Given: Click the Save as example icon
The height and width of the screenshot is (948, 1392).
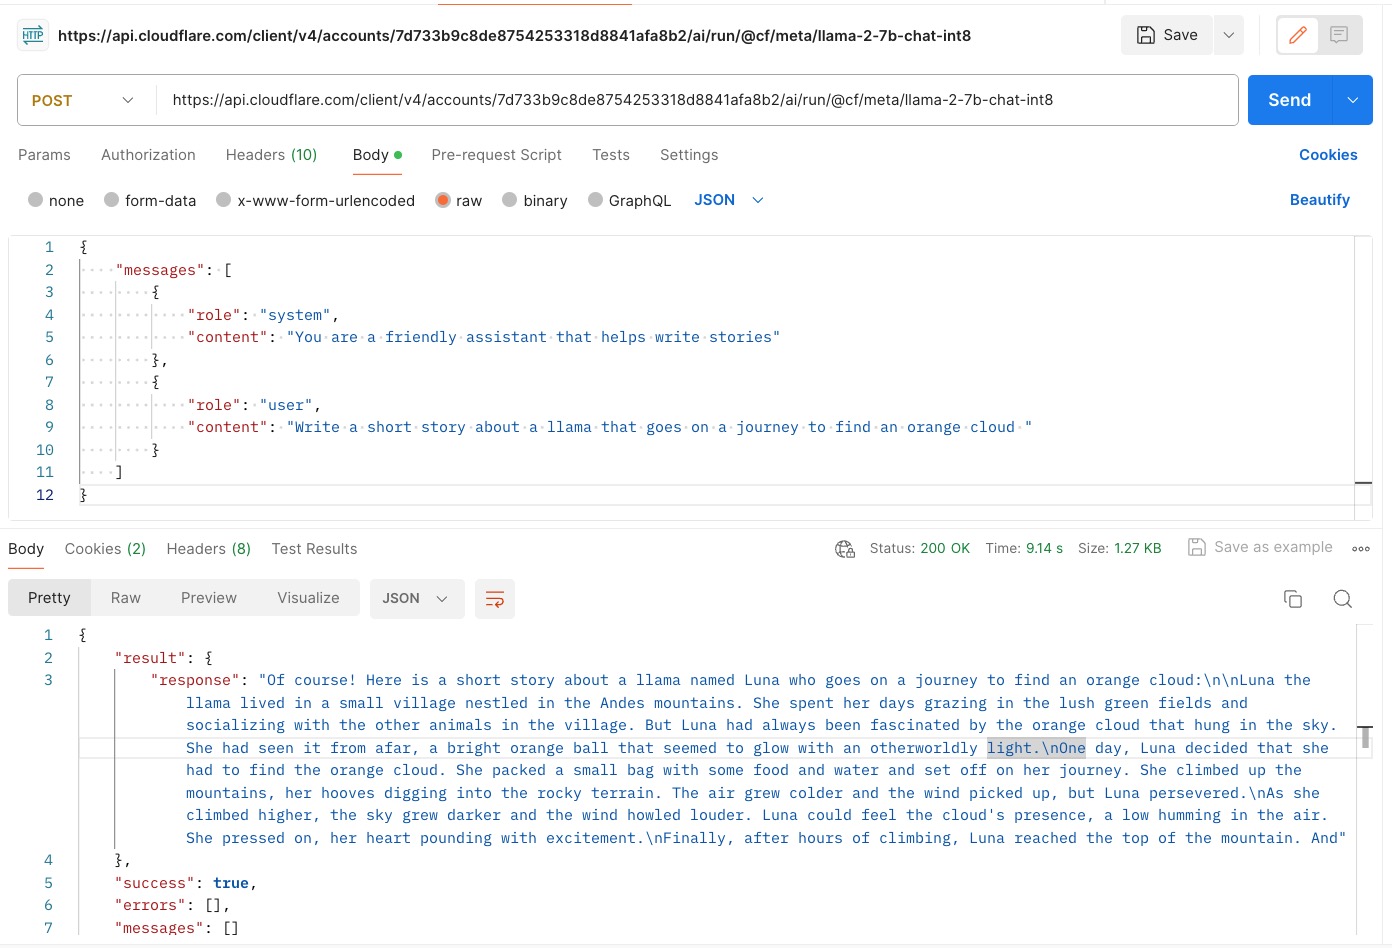Looking at the screenshot, I should (1197, 547).
